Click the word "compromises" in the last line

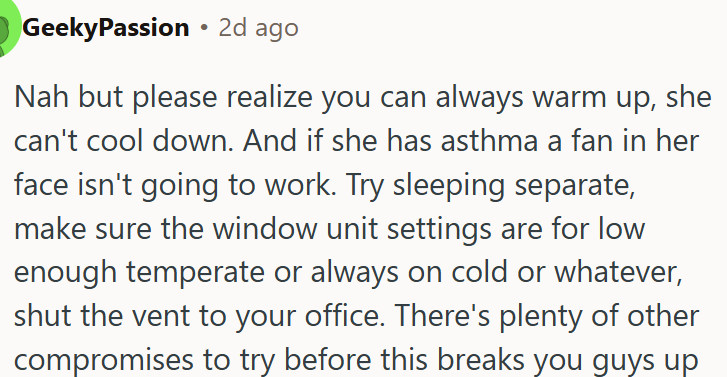pyautogui.click(x=104, y=360)
